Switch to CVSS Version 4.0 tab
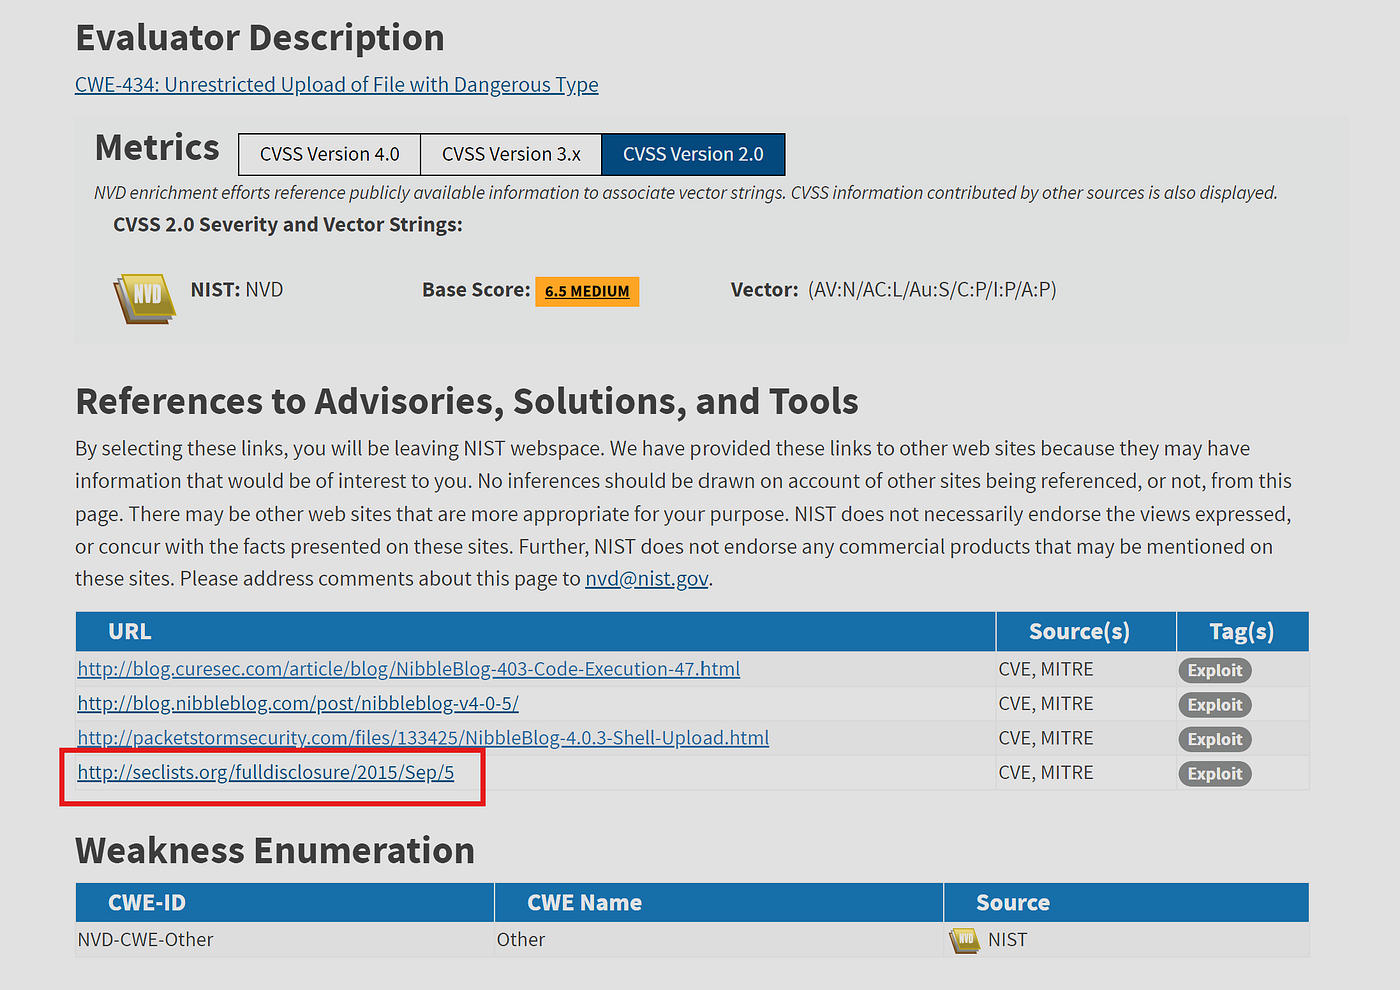This screenshot has height=990, width=1400. pos(329,154)
